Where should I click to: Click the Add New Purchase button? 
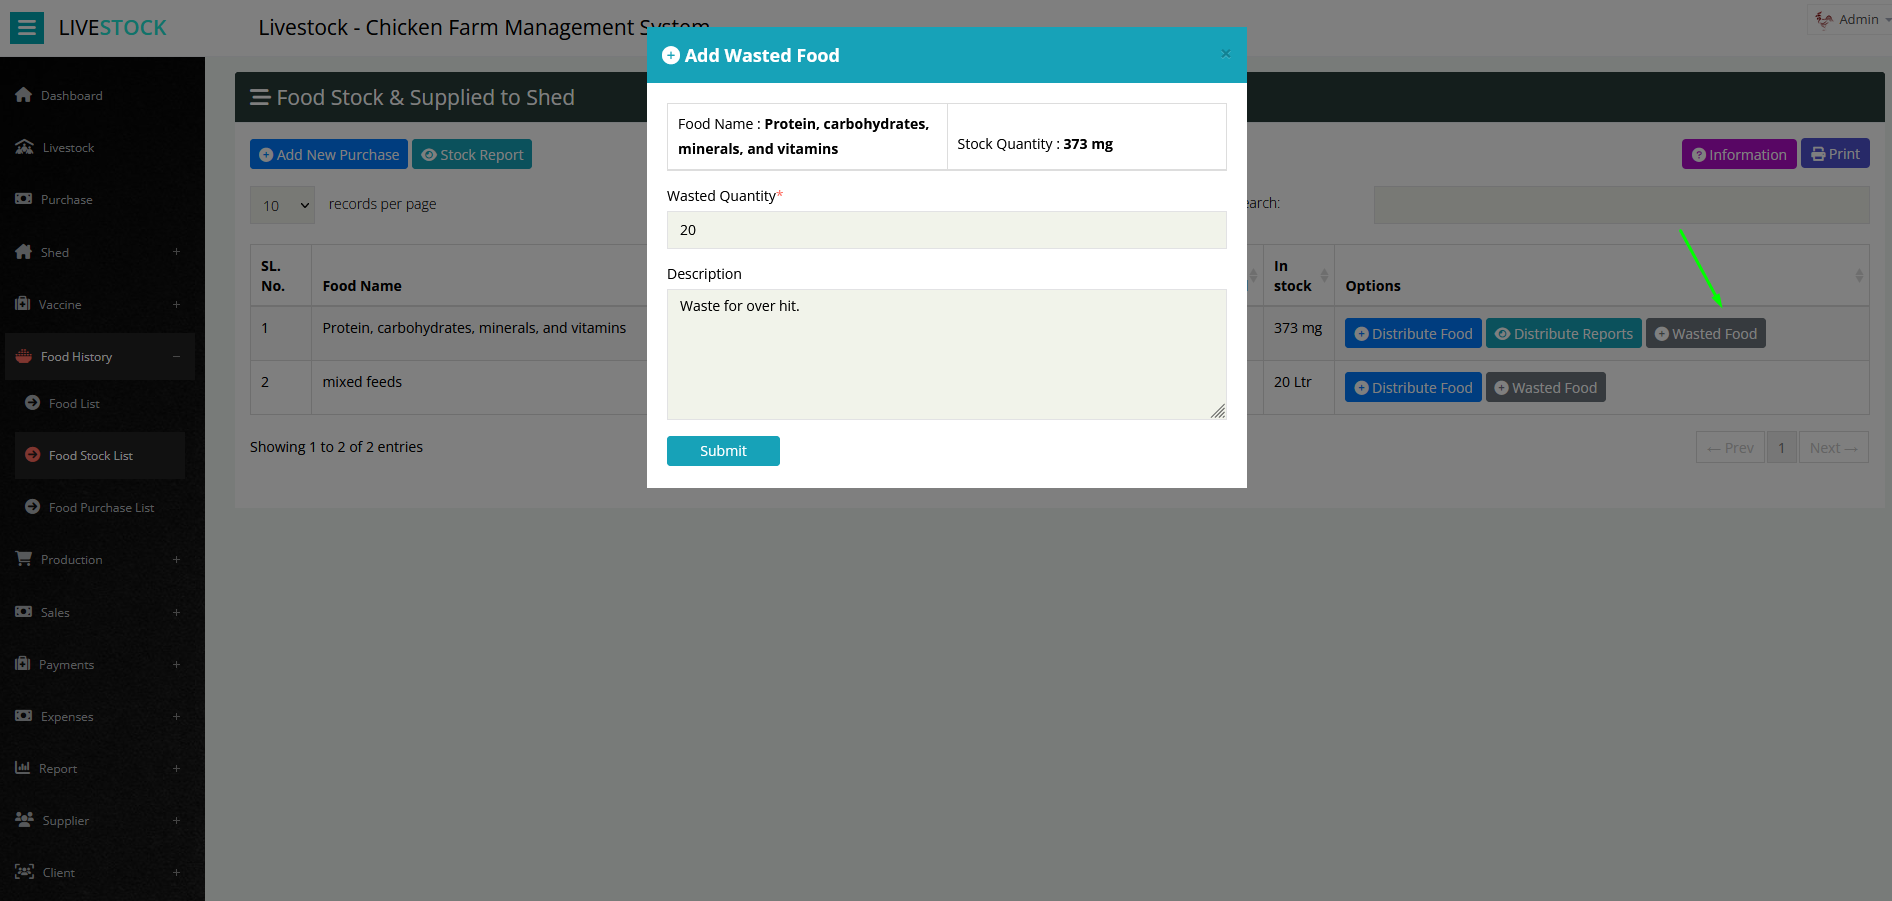(328, 154)
